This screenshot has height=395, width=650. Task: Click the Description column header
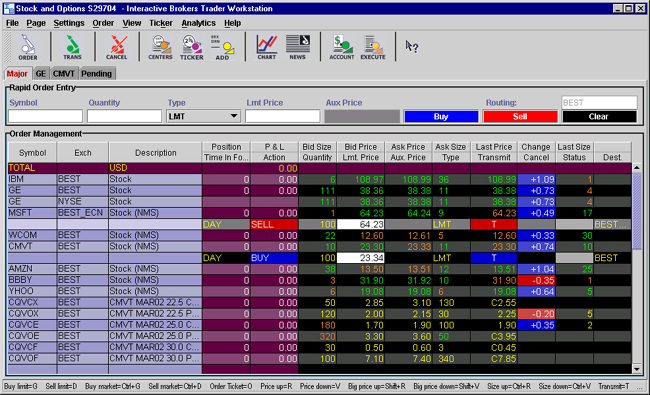point(155,153)
